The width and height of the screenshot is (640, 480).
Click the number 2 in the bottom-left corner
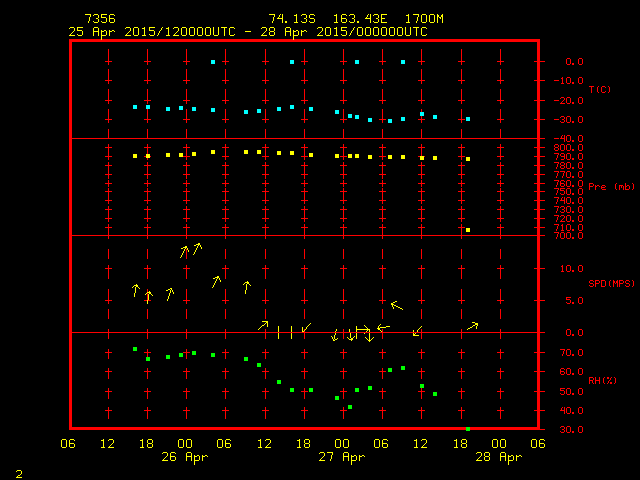click(18, 472)
